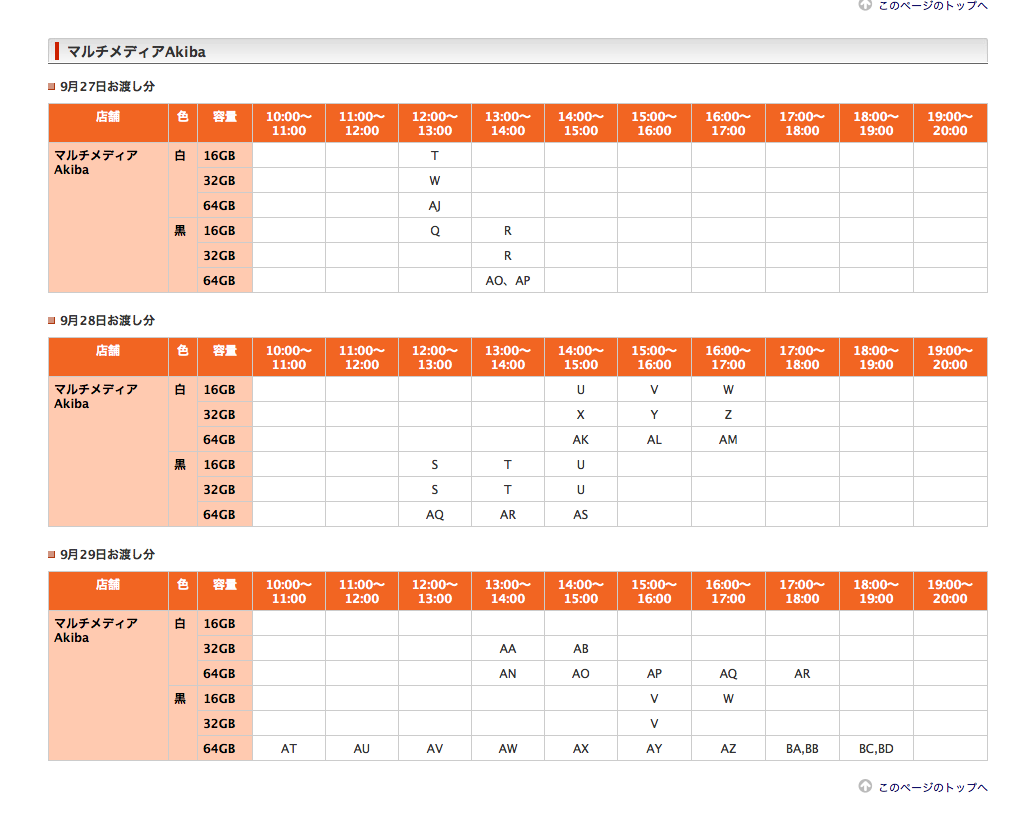1012x815 pixels.
Task: Select the 9月29日お渡し分 subheading
Action: coord(107,554)
